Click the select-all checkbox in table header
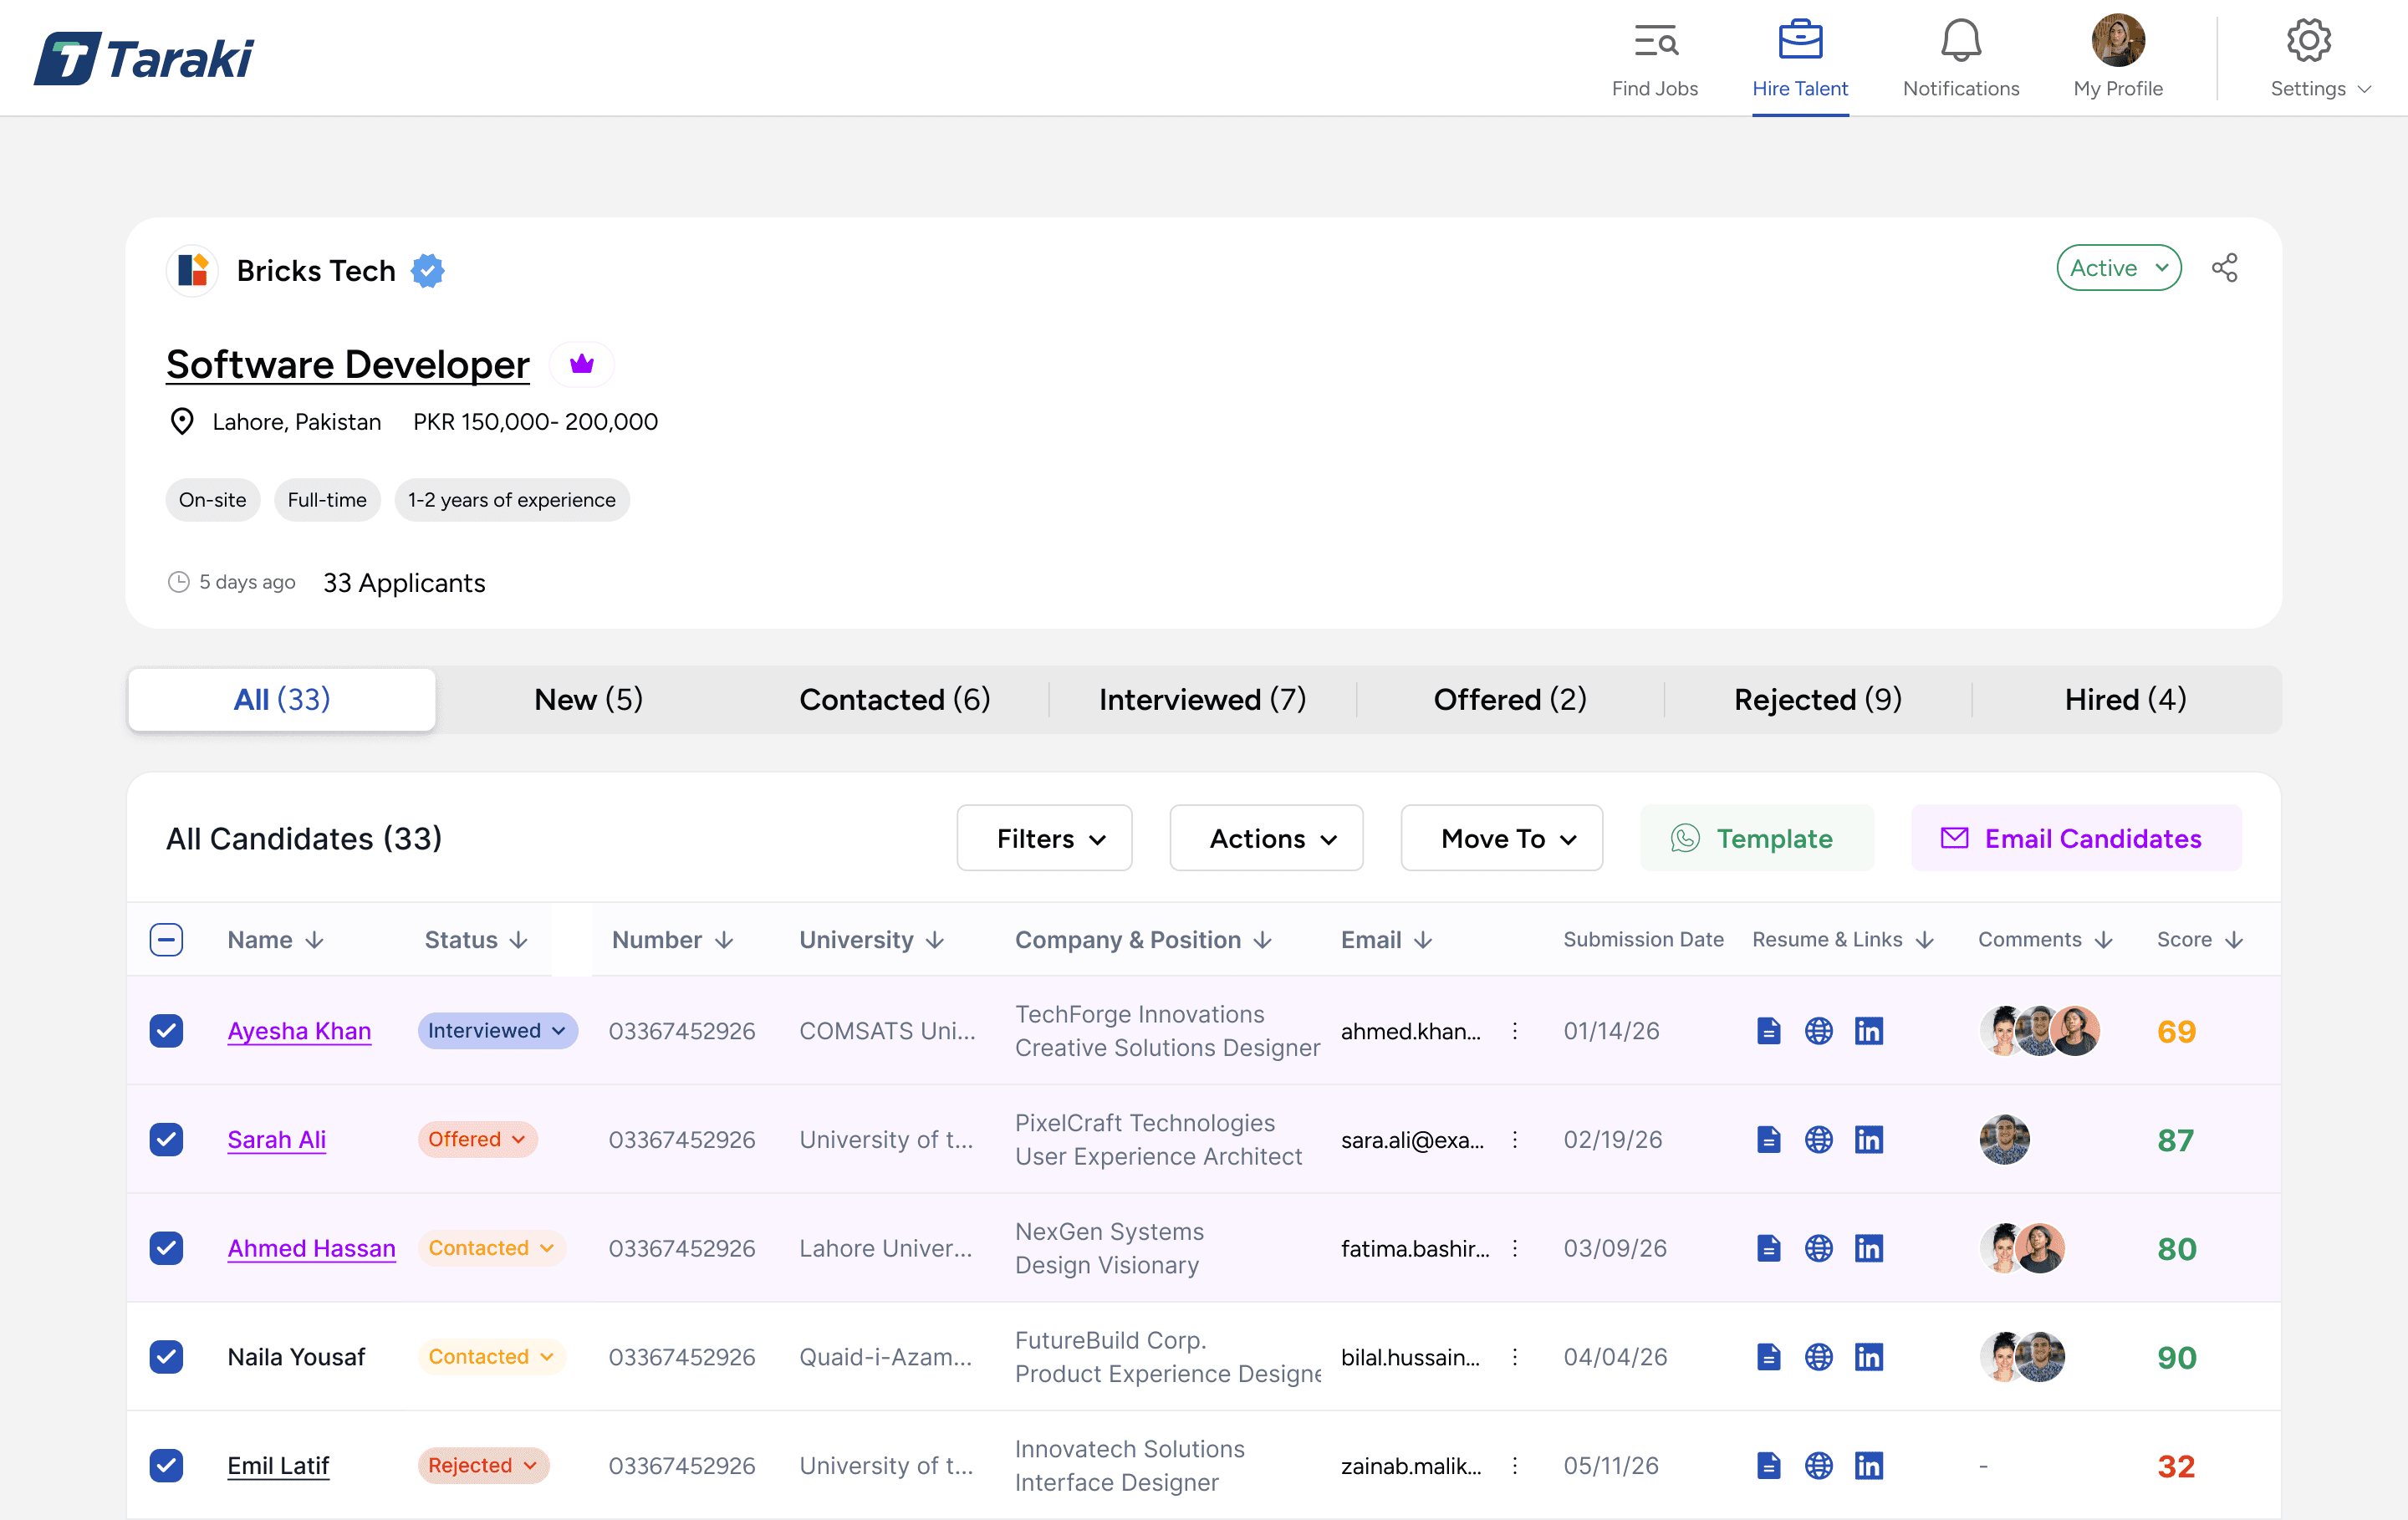The height and width of the screenshot is (1520, 2408). tap(166, 939)
